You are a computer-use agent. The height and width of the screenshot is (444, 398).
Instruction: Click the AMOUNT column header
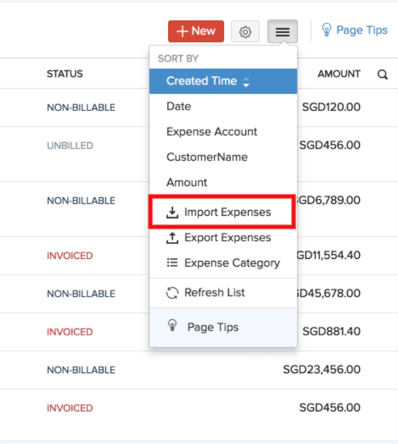pyautogui.click(x=339, y=74)
